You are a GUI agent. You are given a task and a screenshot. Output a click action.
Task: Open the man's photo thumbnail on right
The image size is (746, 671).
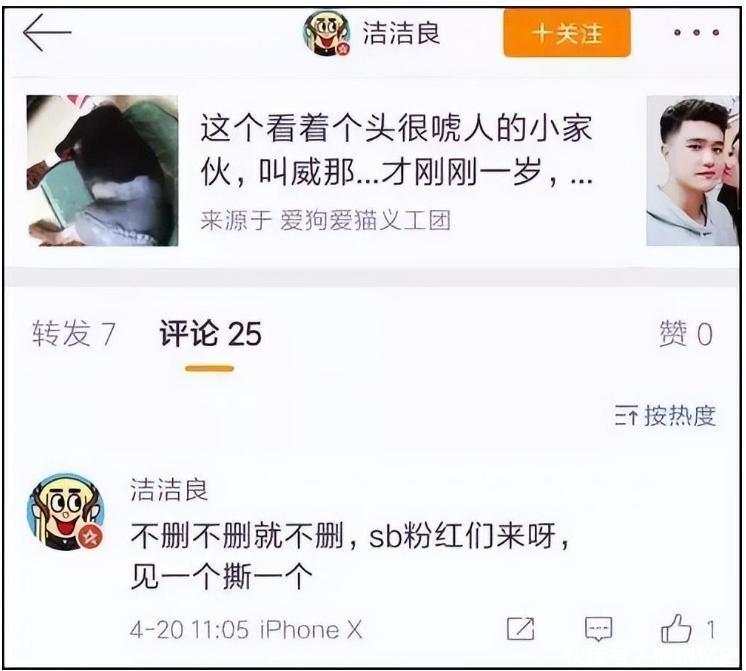click(692, 170)
